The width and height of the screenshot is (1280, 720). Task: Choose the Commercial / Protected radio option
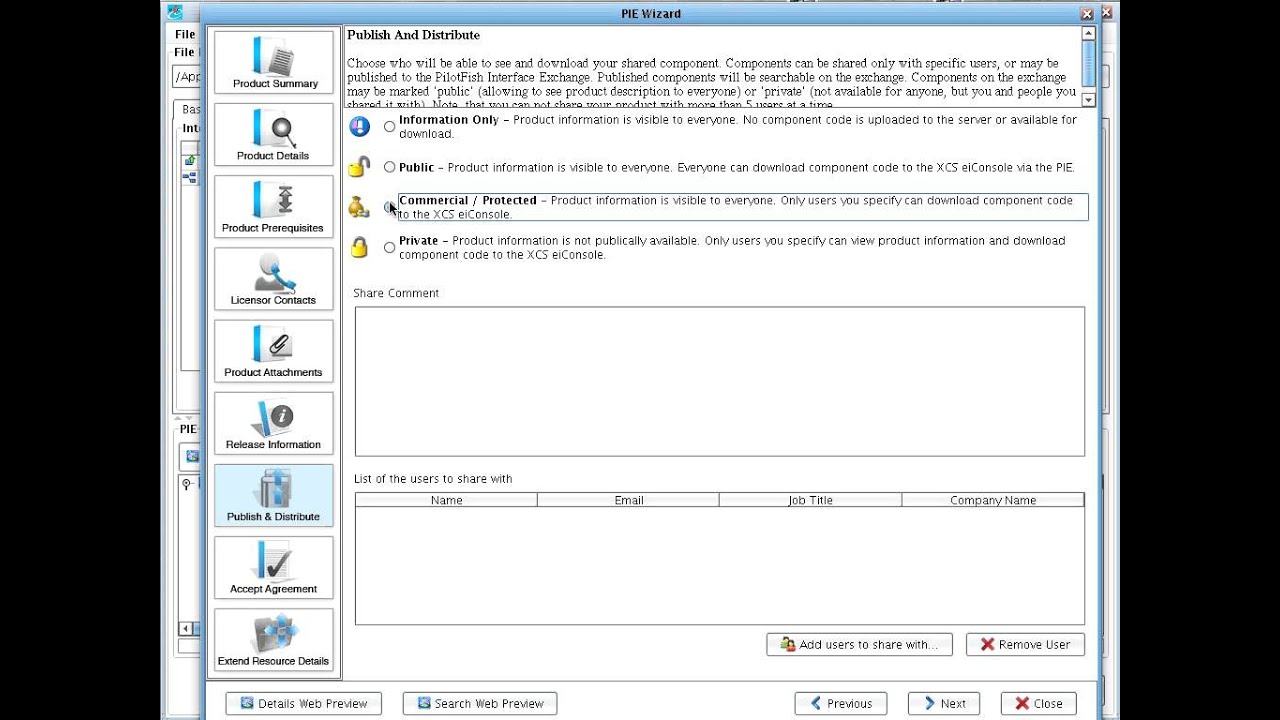tap(390, 207)
